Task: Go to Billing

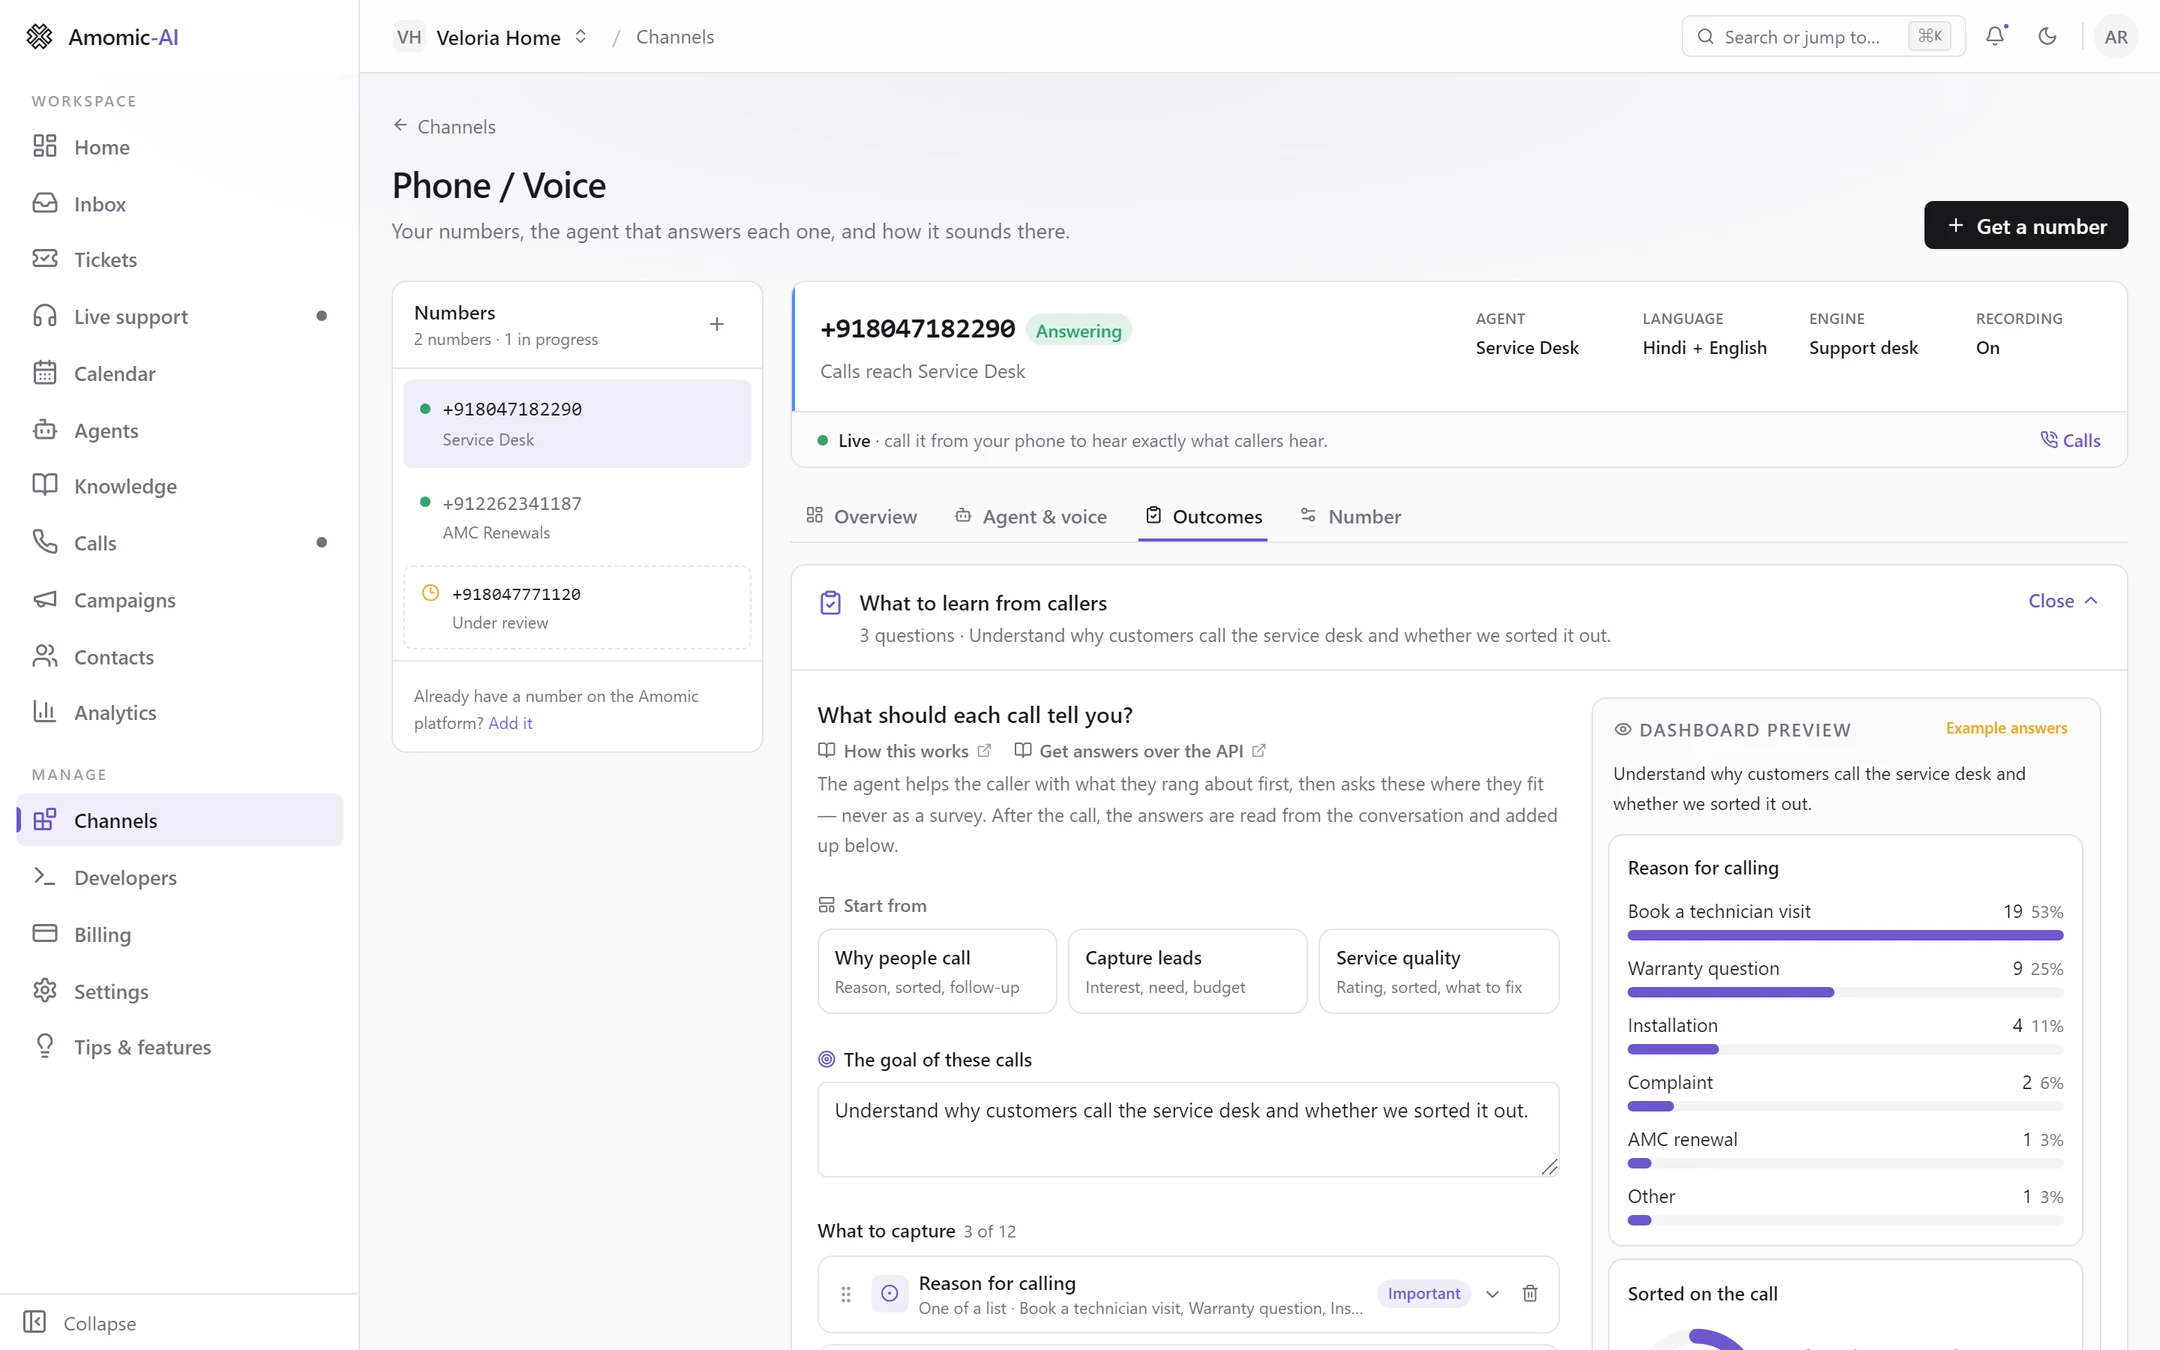Action: [180, 935]
